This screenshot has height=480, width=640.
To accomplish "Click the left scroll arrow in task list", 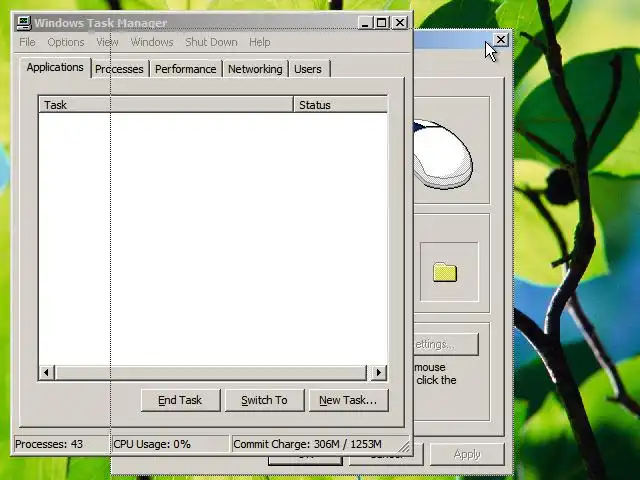I will click(47, 372).
